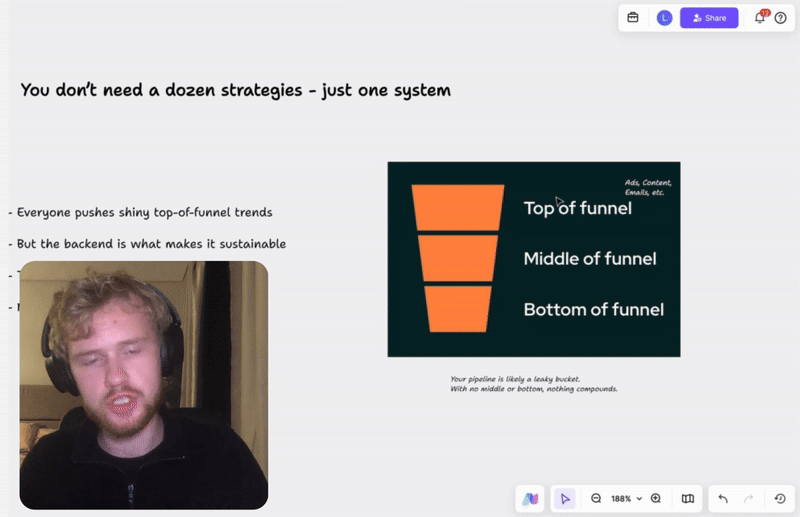Toggle the minimap panel icon

pos(688,498)
